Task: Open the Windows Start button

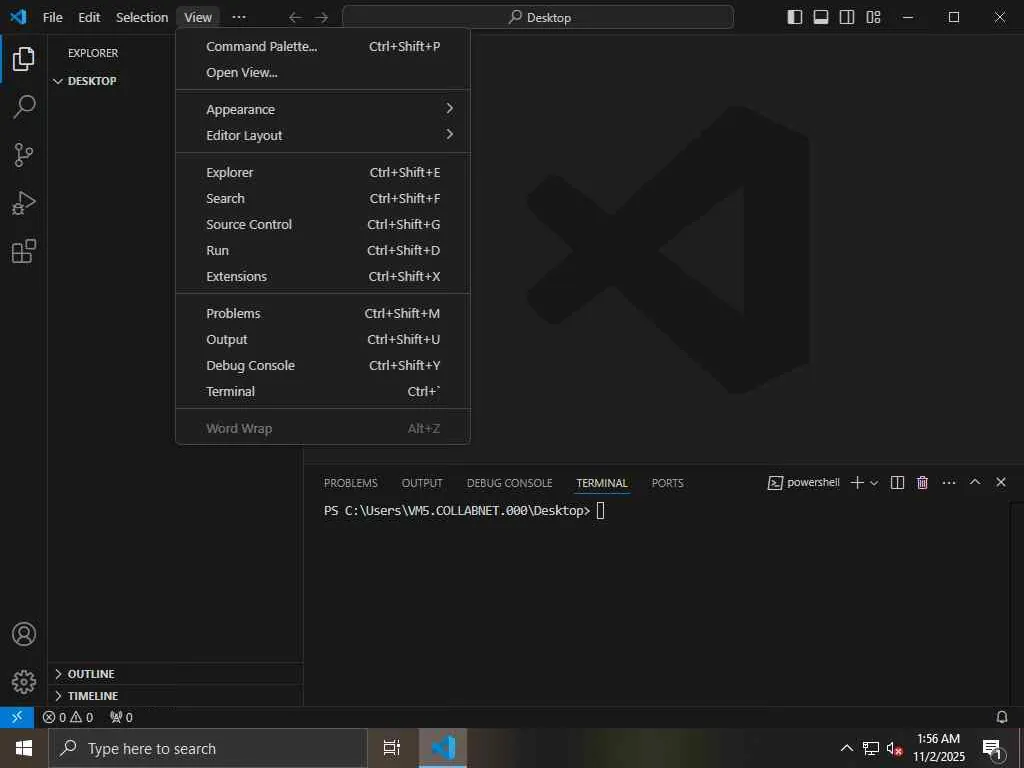Action: tap(24, 748)
